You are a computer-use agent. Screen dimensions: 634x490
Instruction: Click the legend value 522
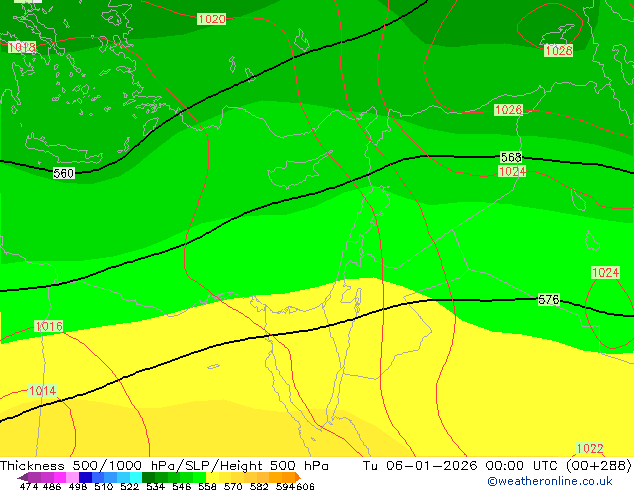tap(129, 486)
